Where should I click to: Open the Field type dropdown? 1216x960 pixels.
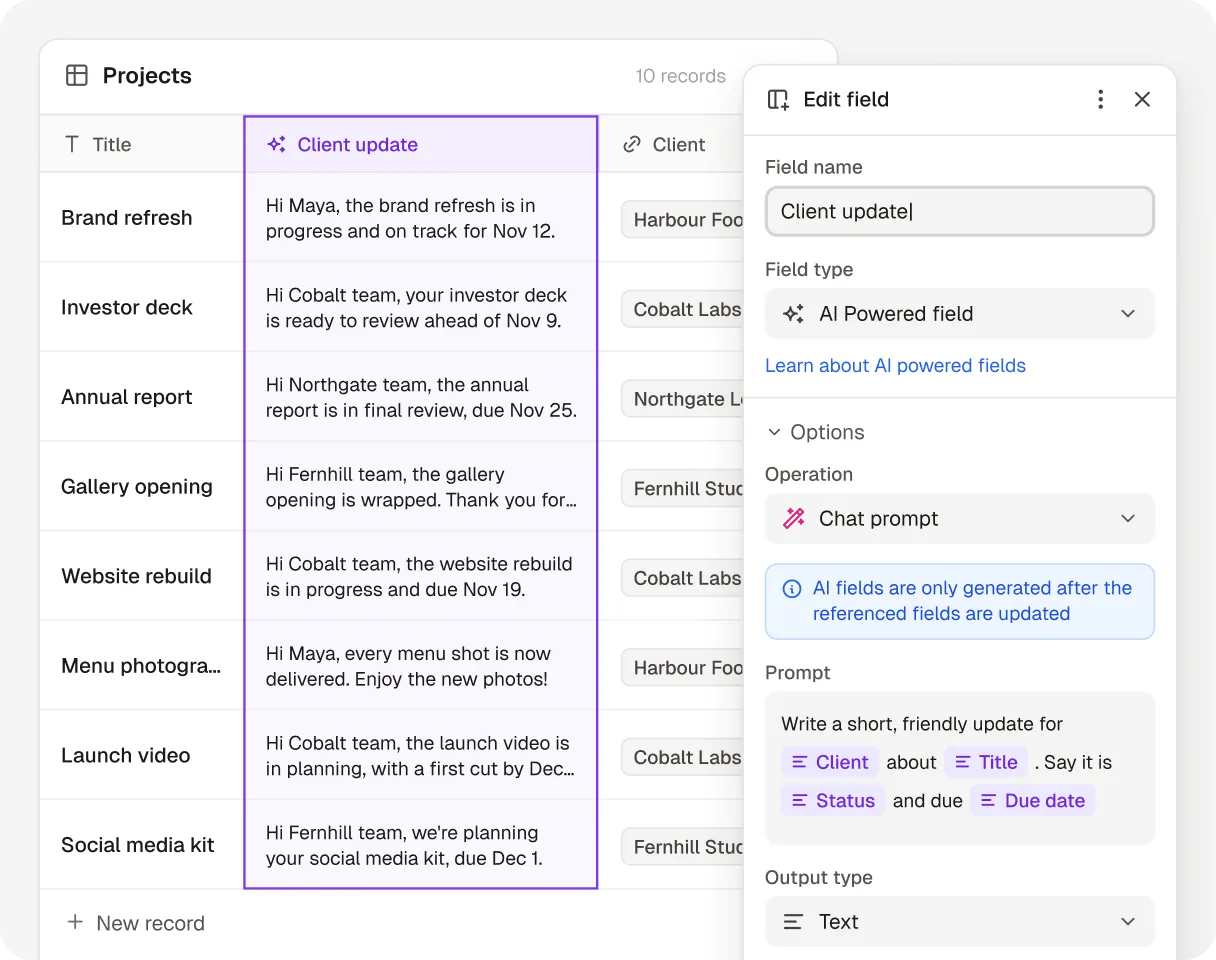960,314
